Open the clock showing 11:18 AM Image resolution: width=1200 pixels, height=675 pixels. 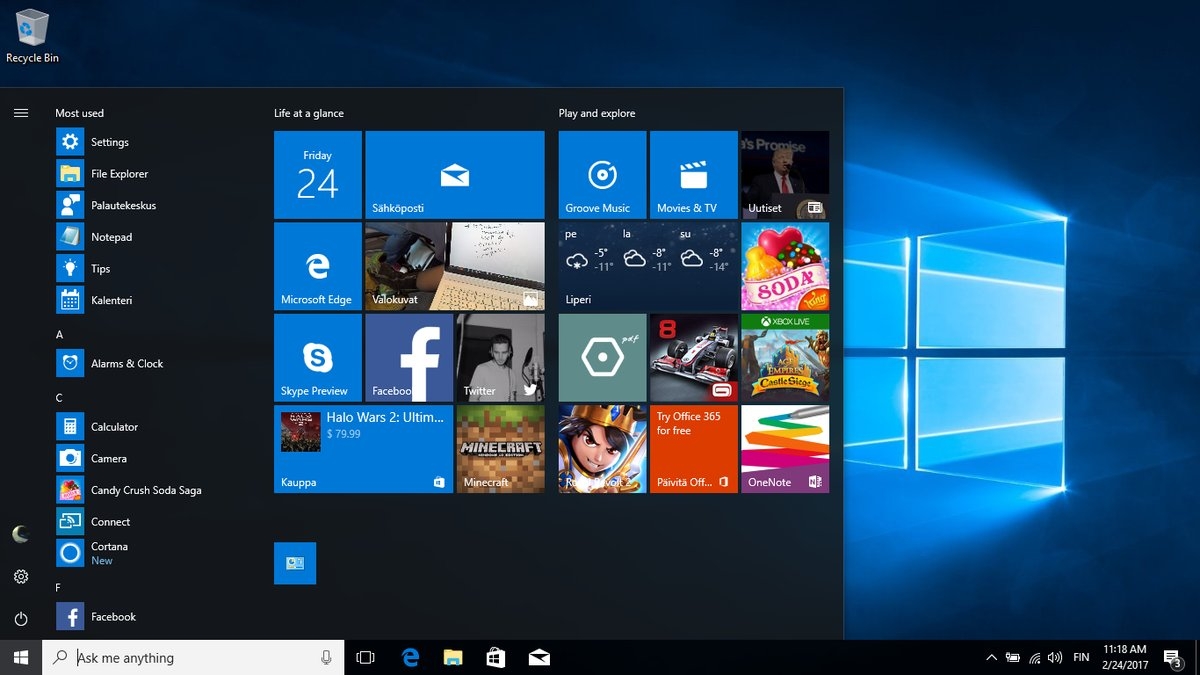[x=1125, y=657]
